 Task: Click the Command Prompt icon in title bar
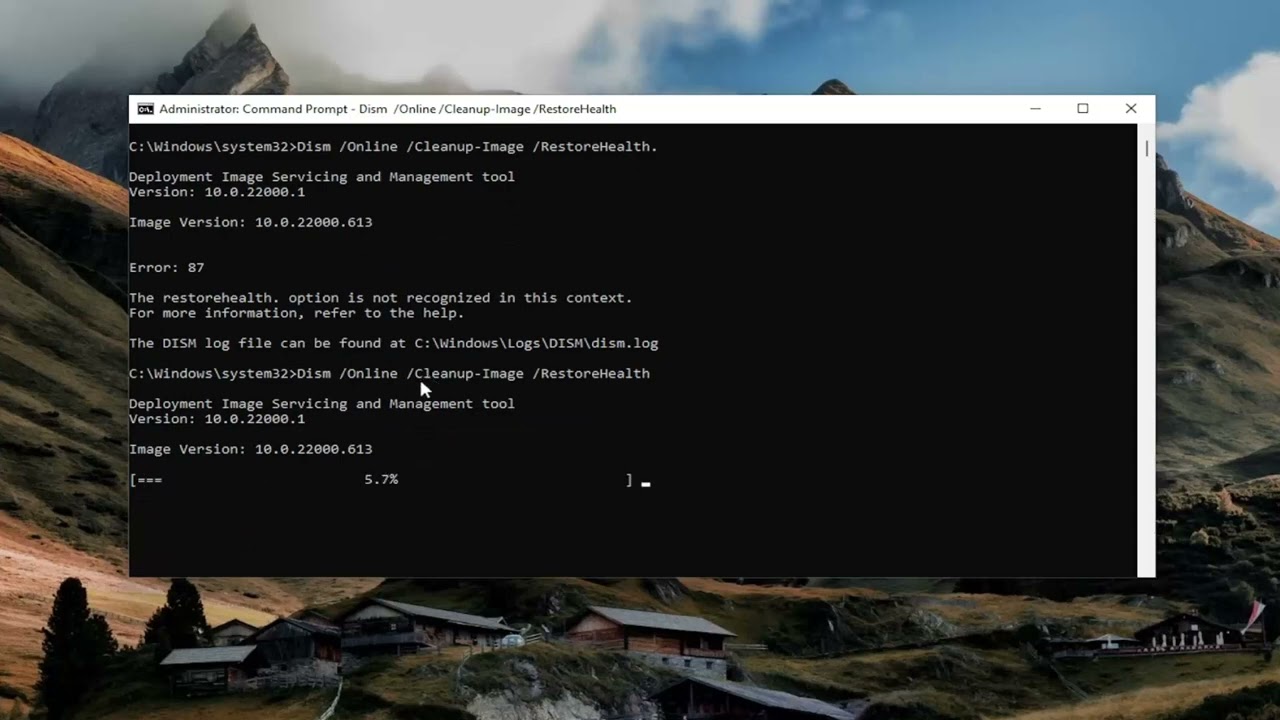pyautogui.click(x=145, y=109)
